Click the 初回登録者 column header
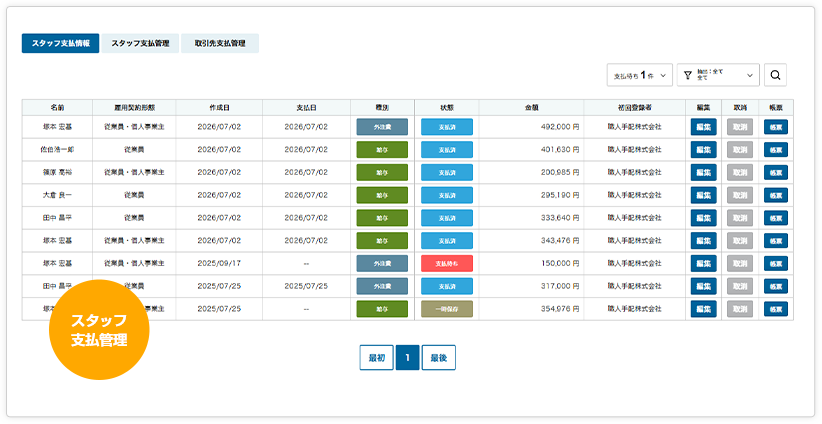This screenshot has height=424, width=822. click(634, 108)
